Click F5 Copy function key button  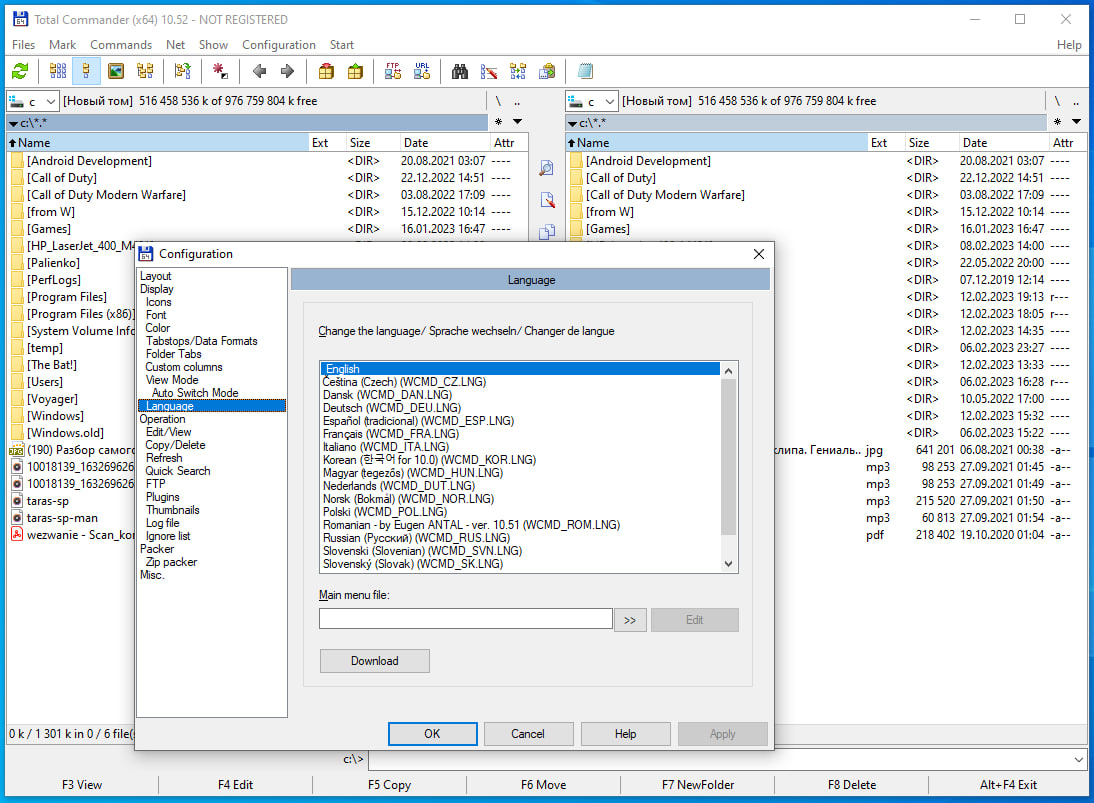pyautogui.click(x=389, y=785)
